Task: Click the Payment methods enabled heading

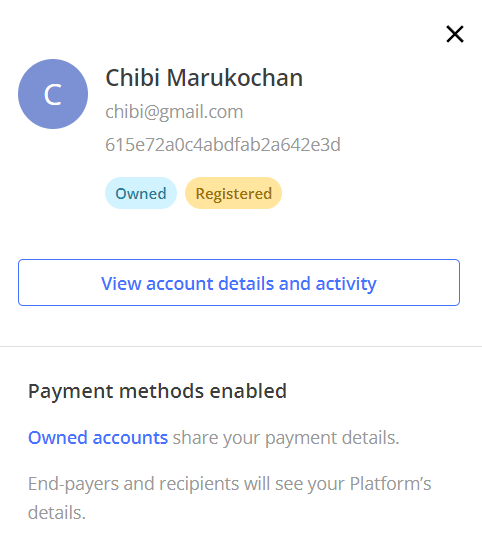Action: coord(157,391)
